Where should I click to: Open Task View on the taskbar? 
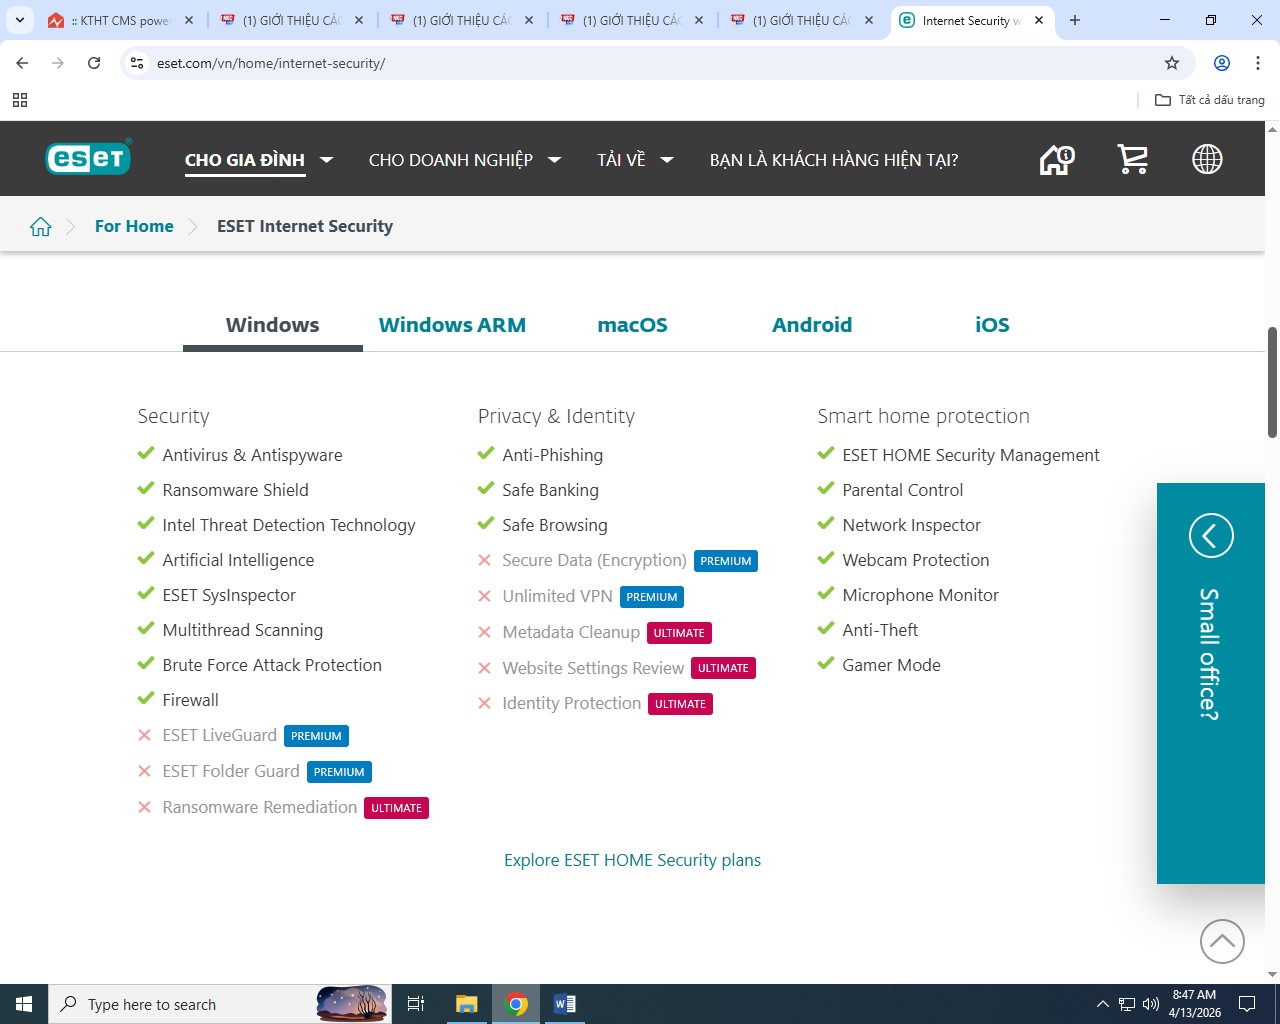pos(416,1004)
